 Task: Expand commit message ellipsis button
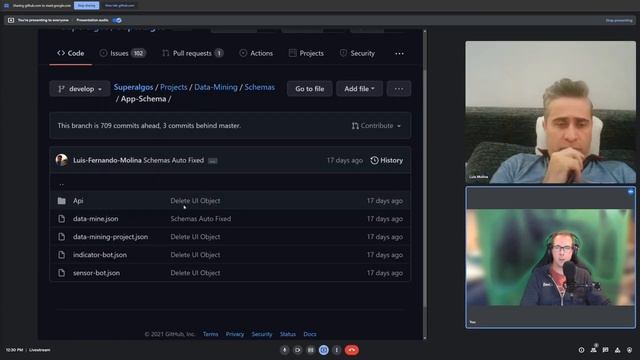coord(213,161)
